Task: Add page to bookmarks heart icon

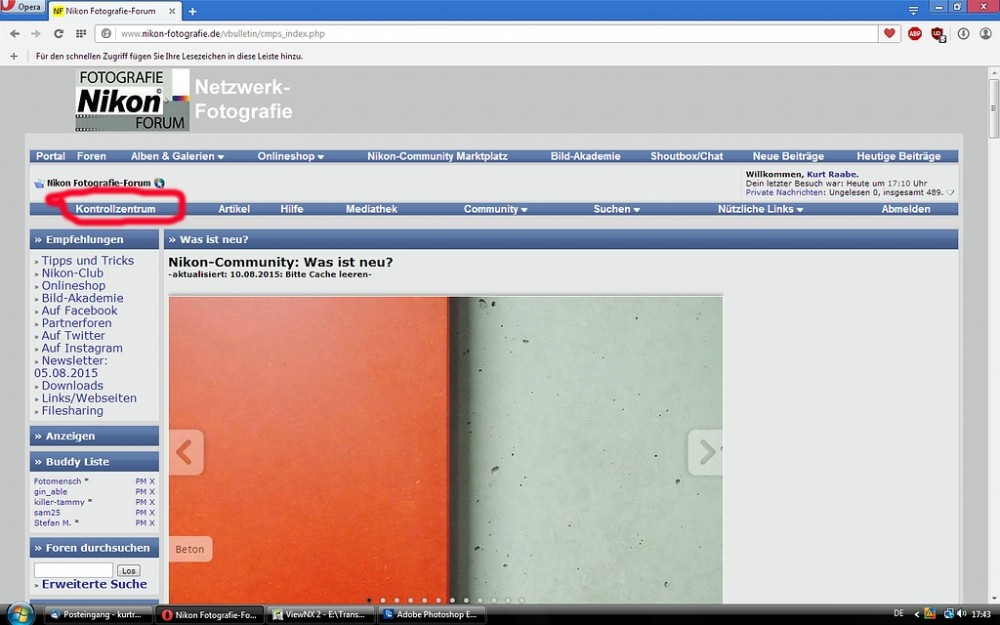Action: (x=889, y=33)
